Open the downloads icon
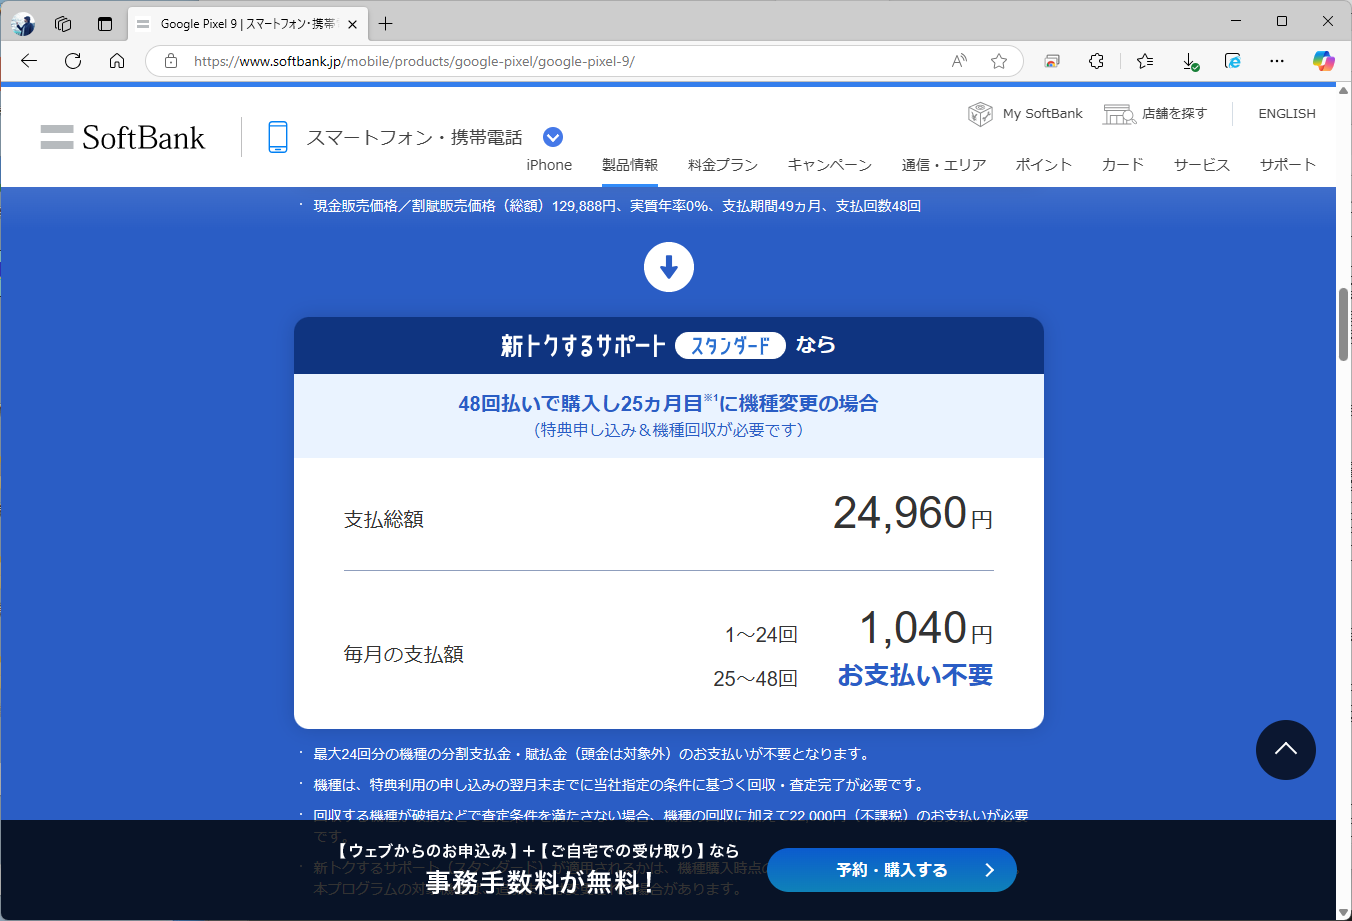1352x921 pixels. tap(1190, 61)
